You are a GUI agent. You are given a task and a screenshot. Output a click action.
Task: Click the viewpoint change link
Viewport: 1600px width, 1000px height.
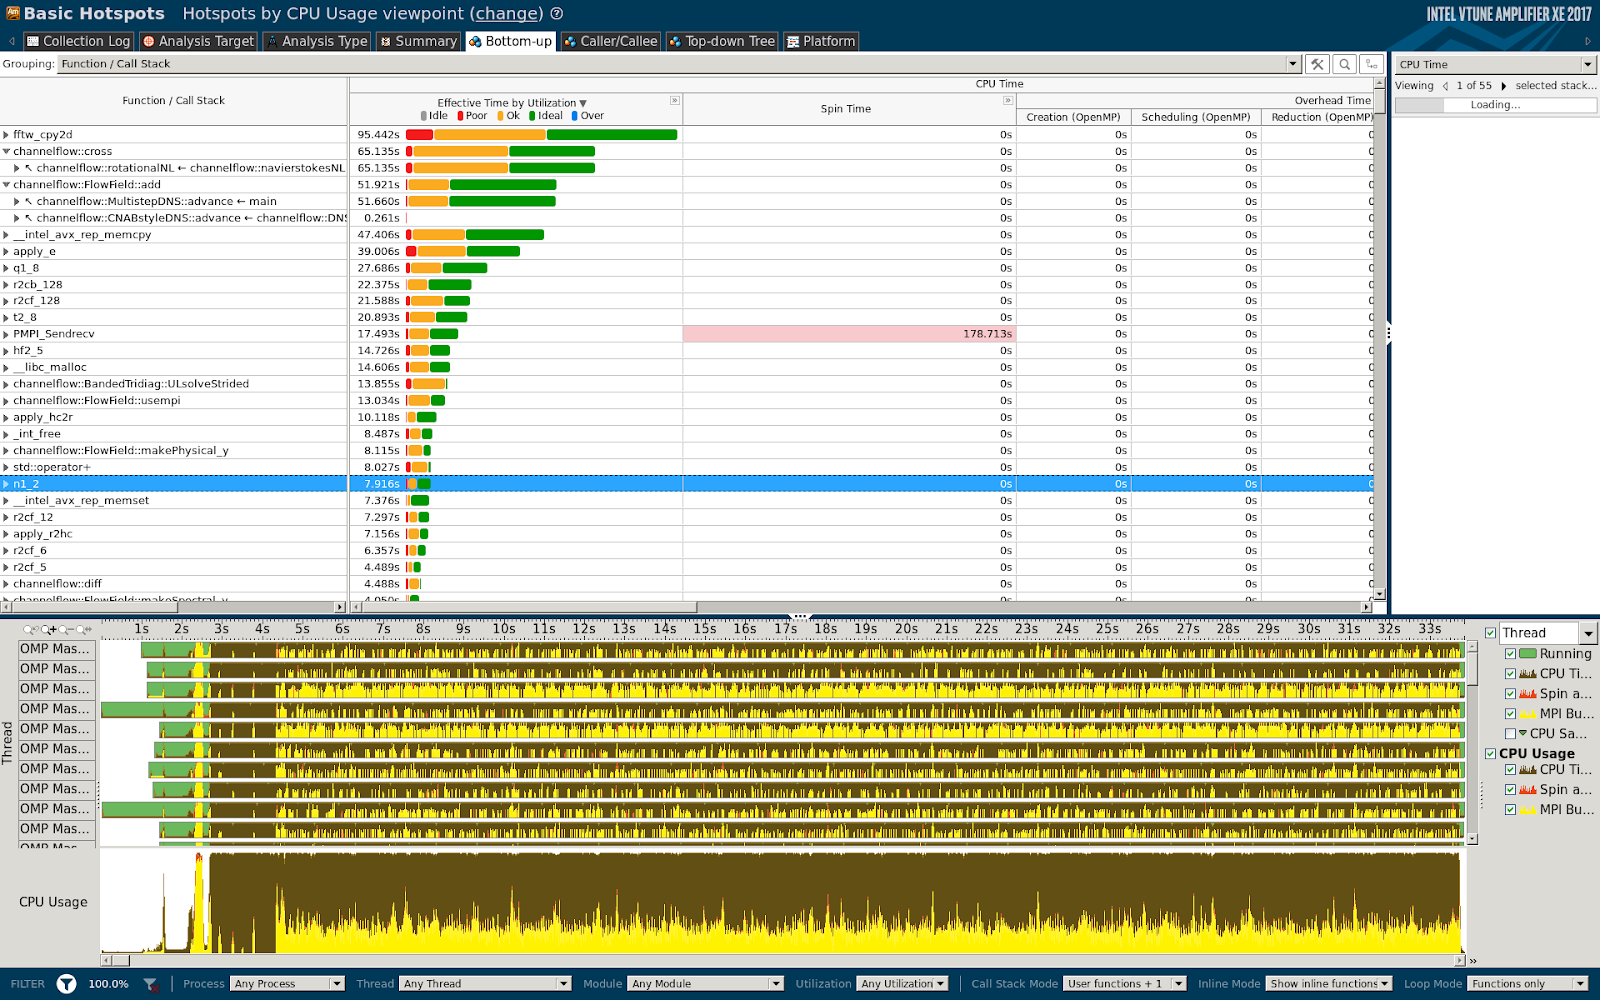pyautogui.click(x=507, y=14)
